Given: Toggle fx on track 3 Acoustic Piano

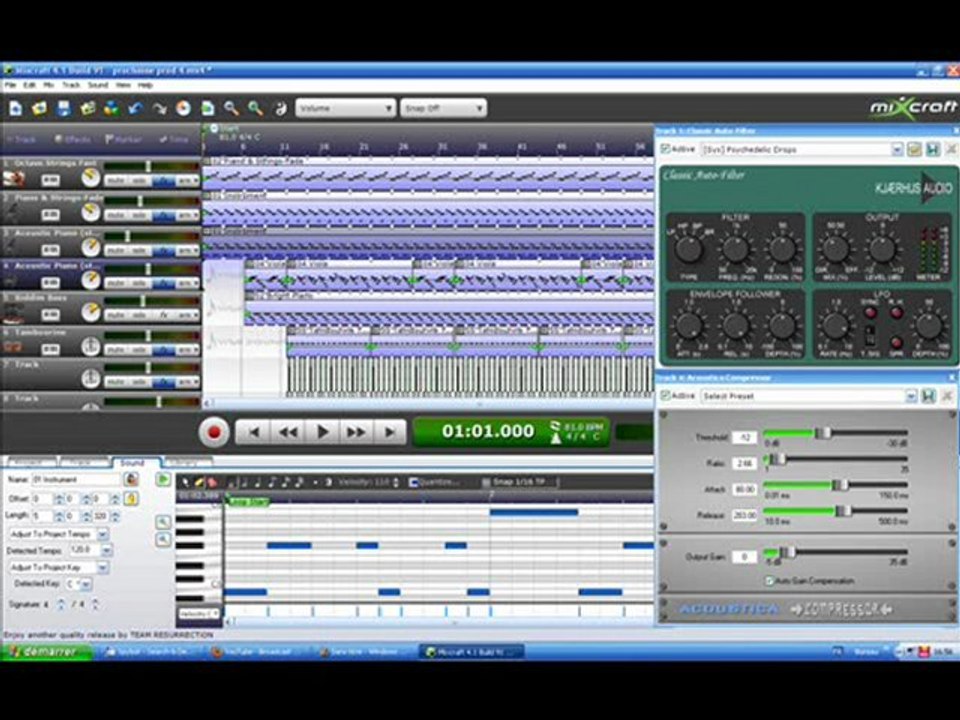Looking at the screenshot, I should [x=163, y=250].
